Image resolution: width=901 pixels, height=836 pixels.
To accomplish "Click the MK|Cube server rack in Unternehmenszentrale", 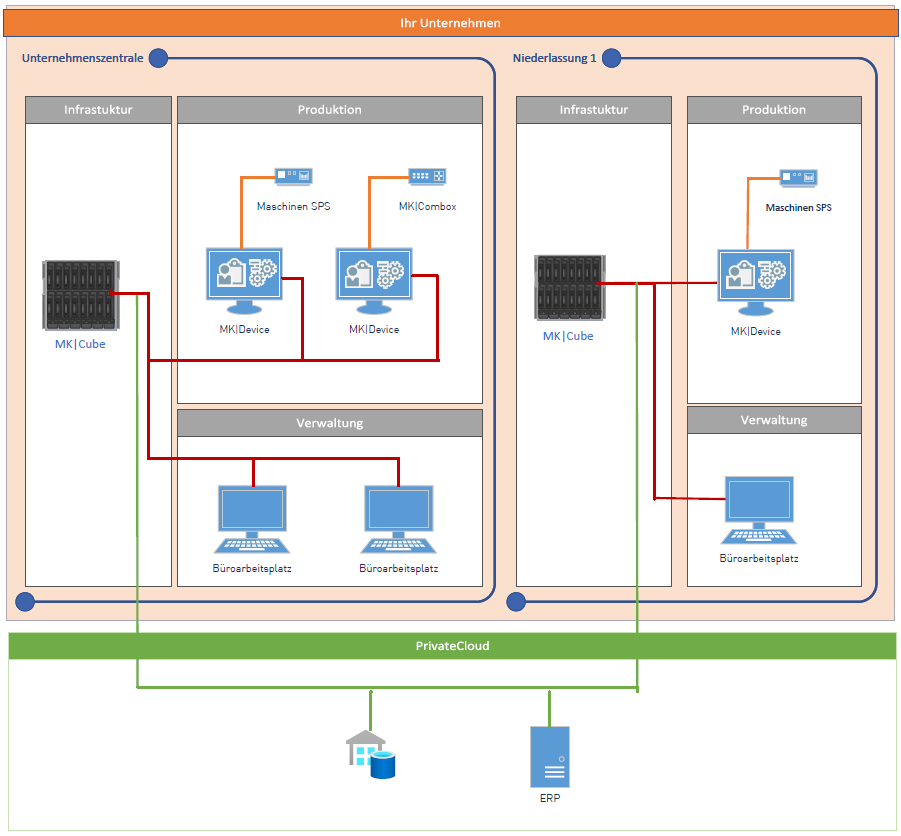I will (81, 295).
